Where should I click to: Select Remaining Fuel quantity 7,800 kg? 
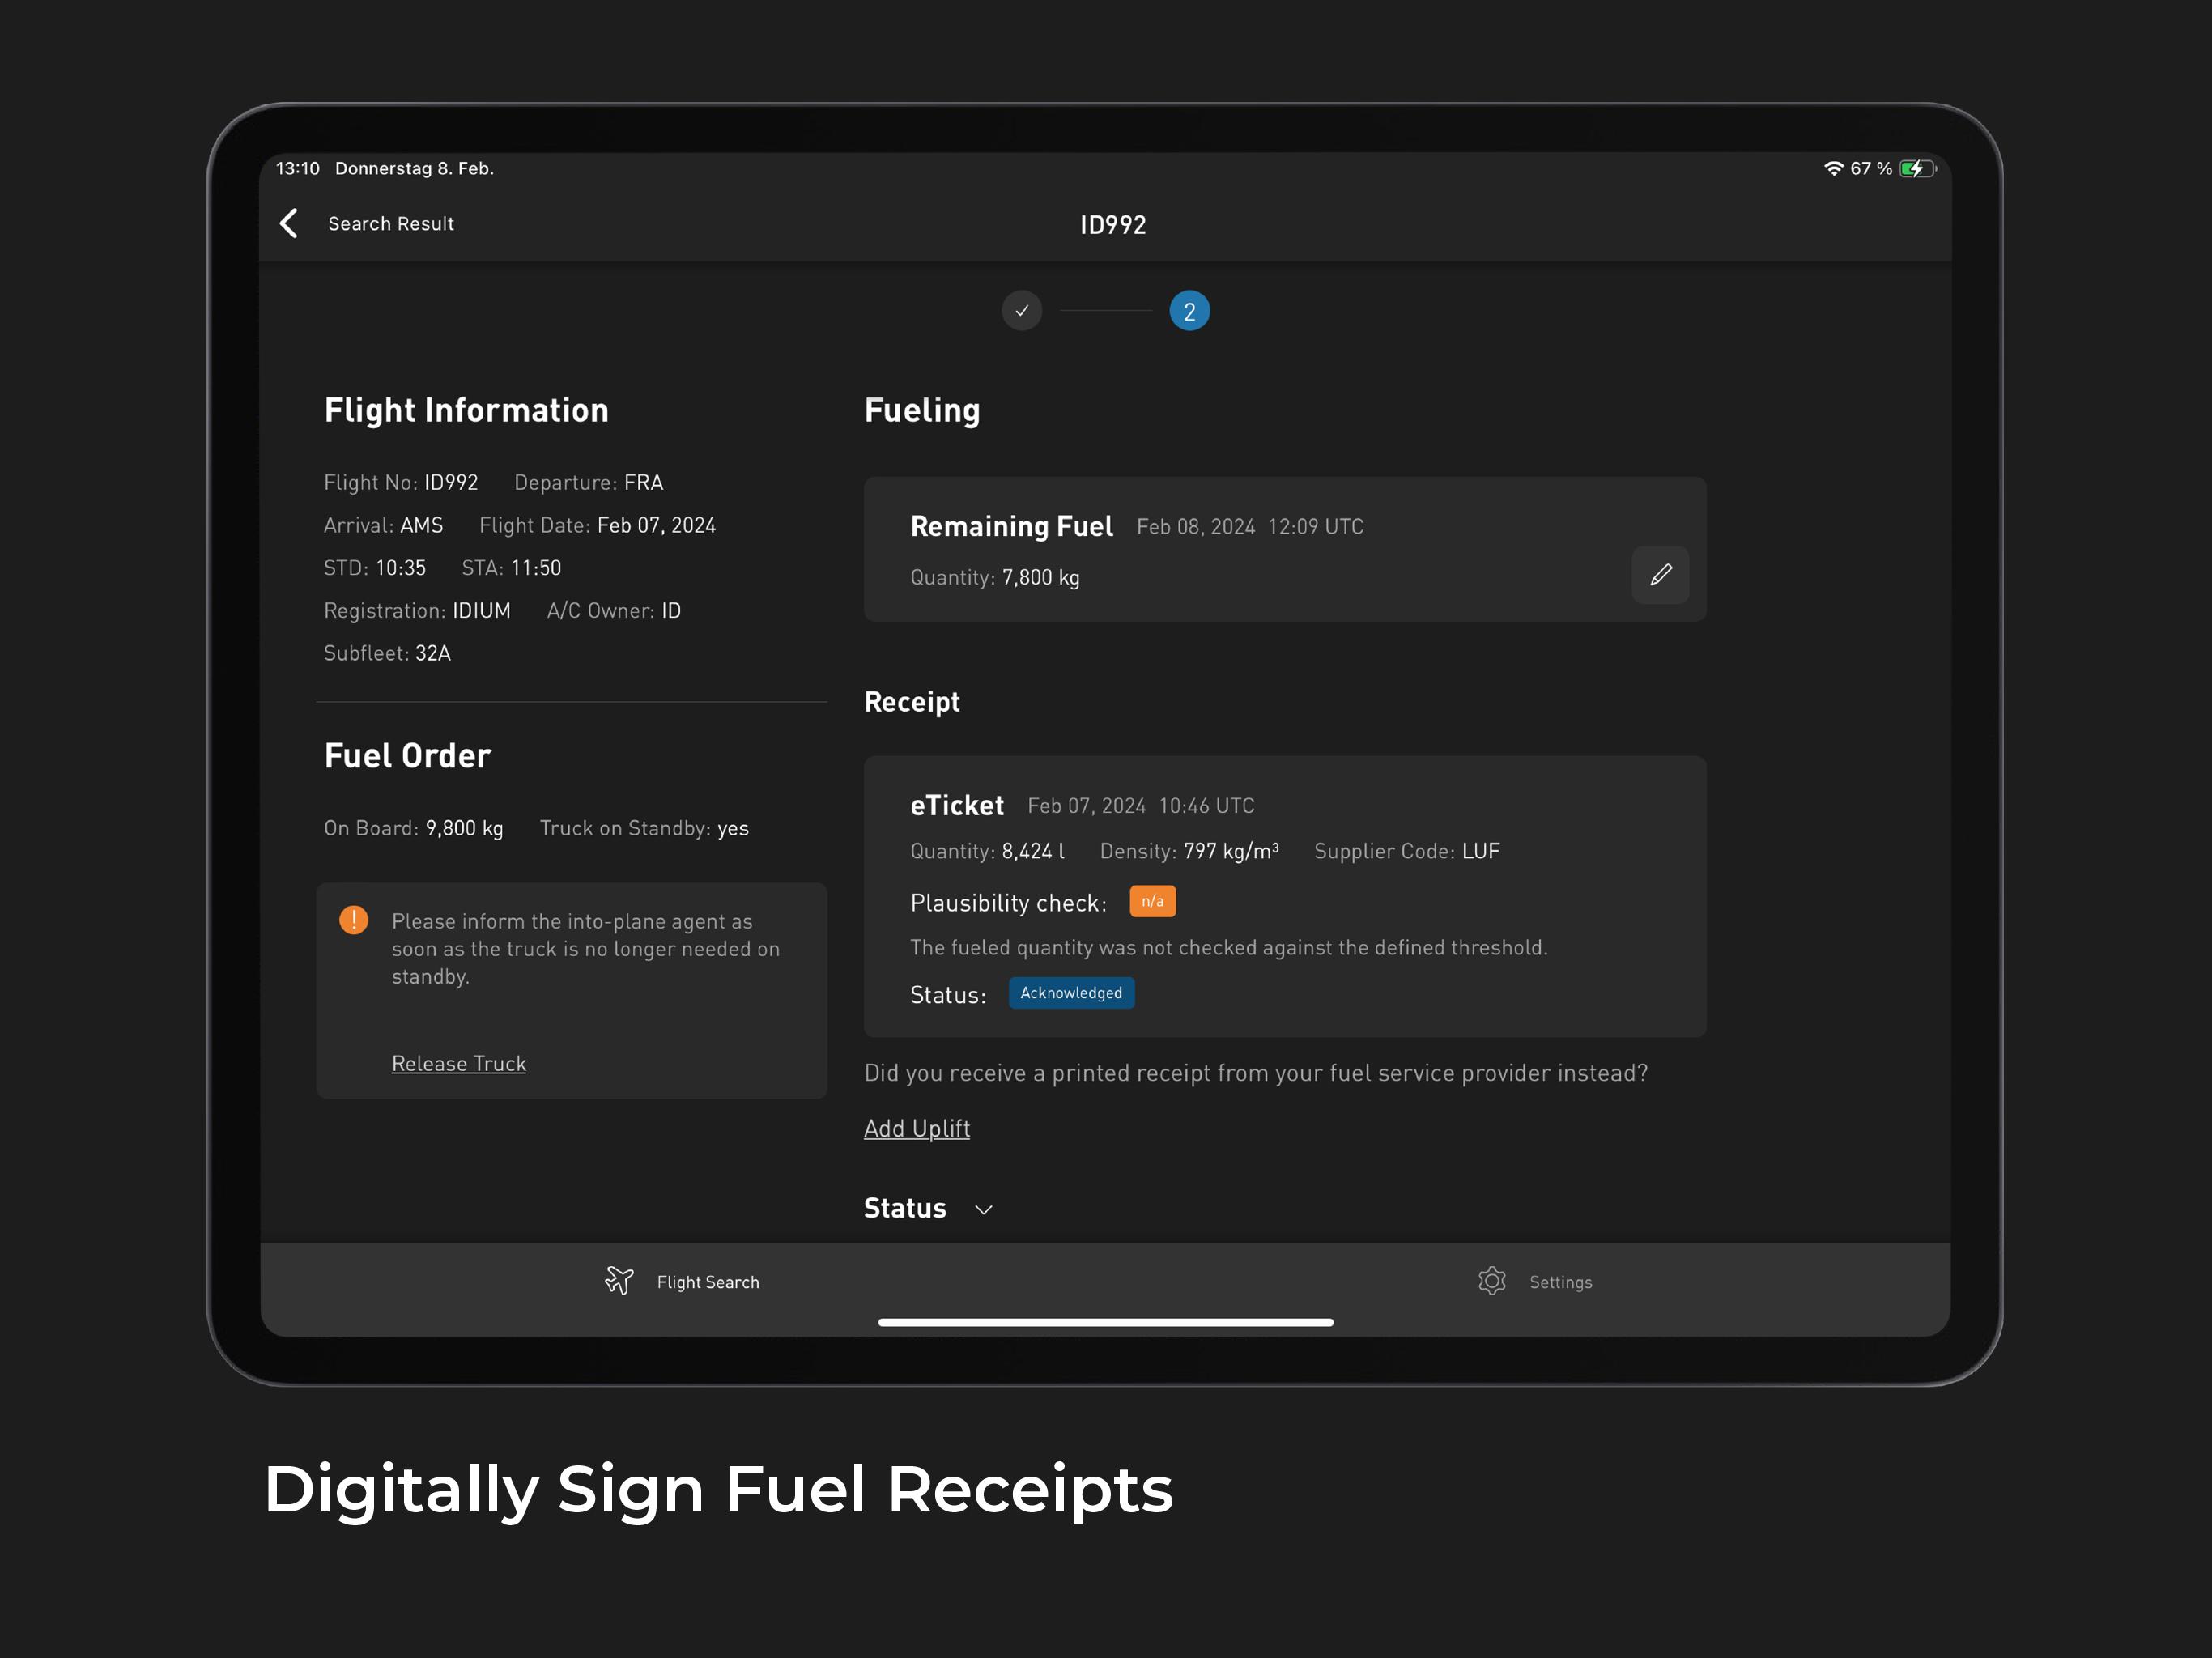pyautogui.click(x=1041, y=577)
